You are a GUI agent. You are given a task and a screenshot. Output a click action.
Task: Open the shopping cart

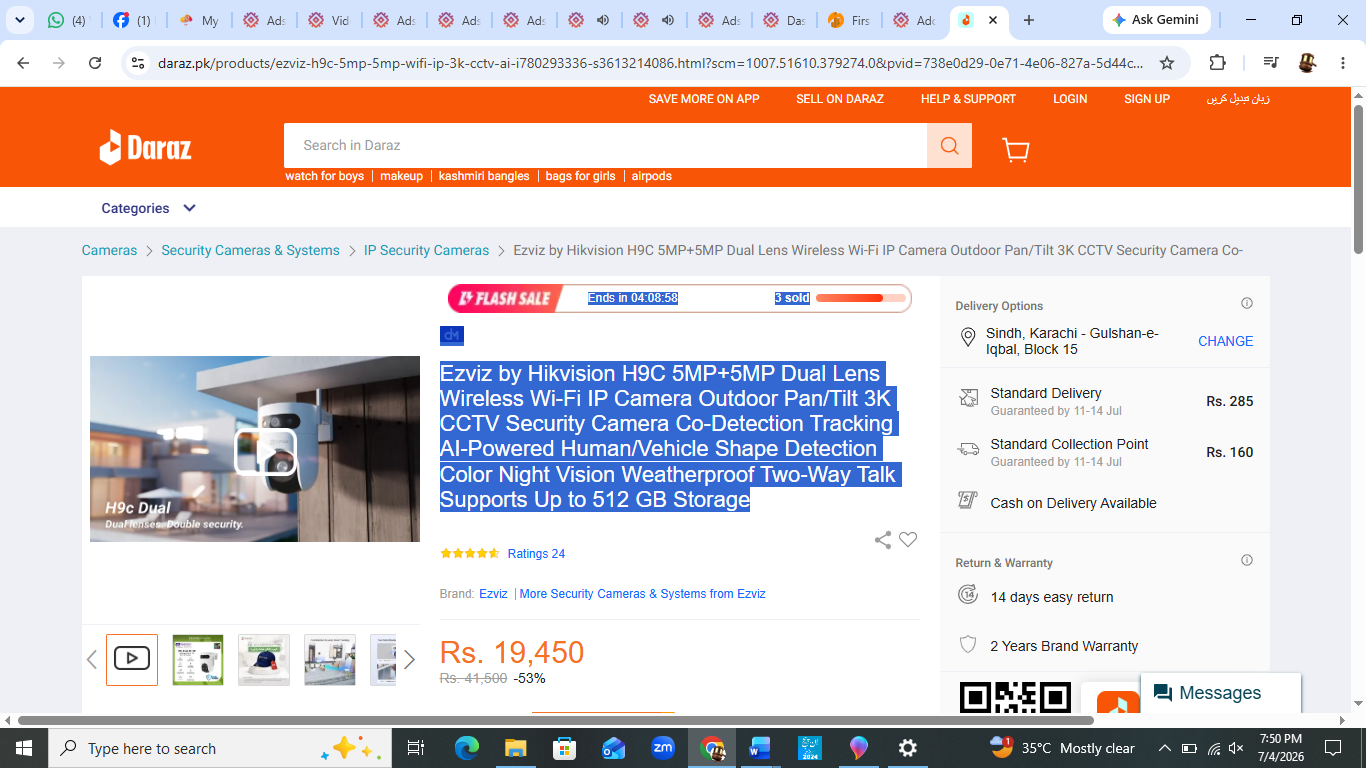click(1015, 149)
